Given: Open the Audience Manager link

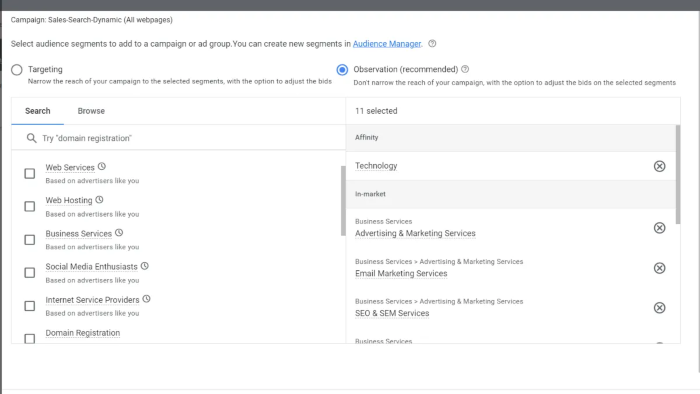Looking at the screenshot, I should click(x=387, y=44).
